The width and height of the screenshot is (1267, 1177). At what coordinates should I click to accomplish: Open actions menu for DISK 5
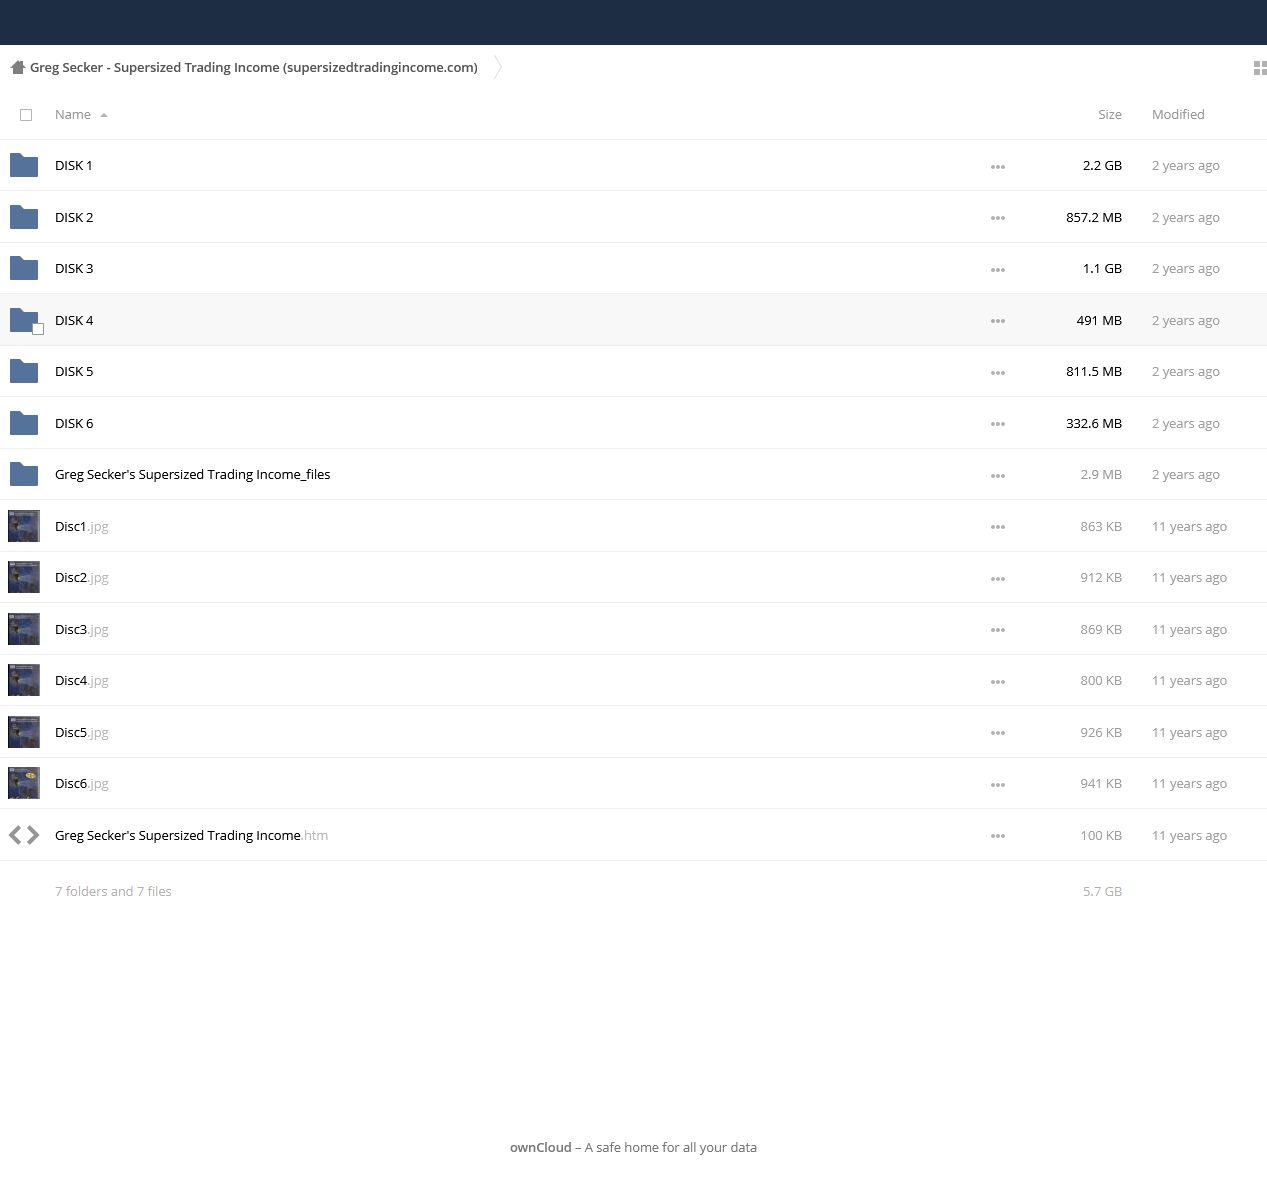point(998,373)
